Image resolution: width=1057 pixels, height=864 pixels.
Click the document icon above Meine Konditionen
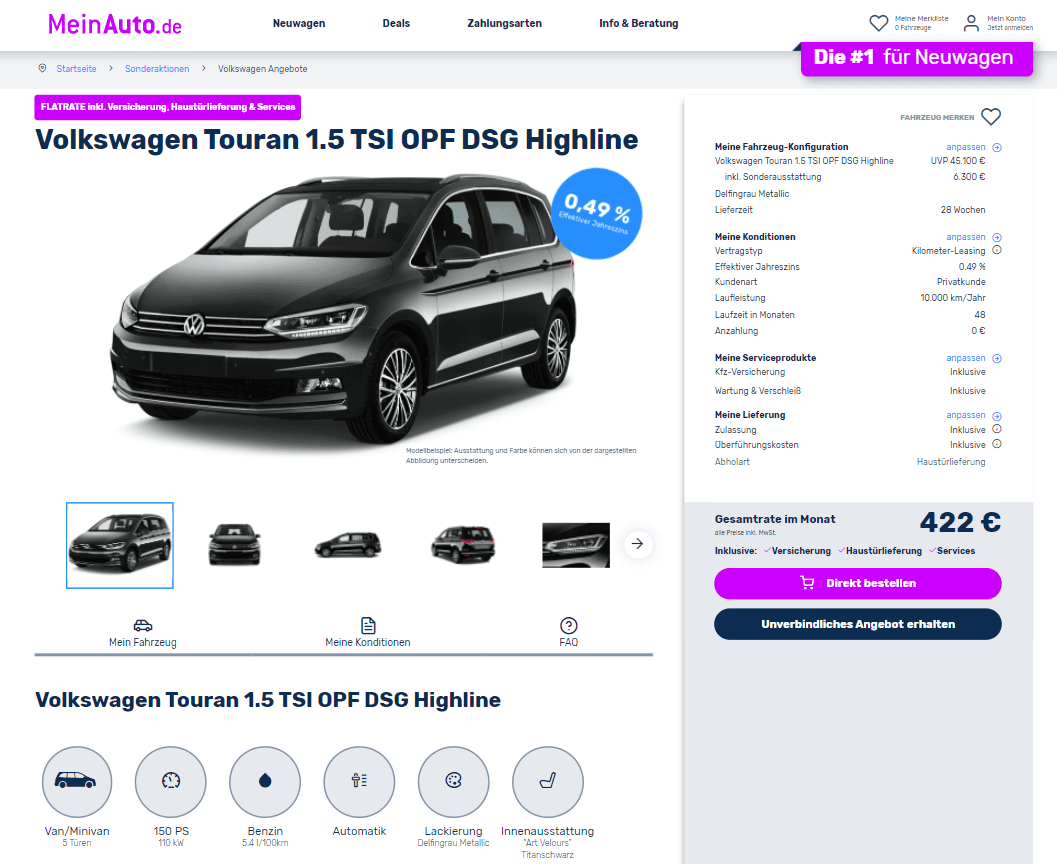click(x=368, y=625)
